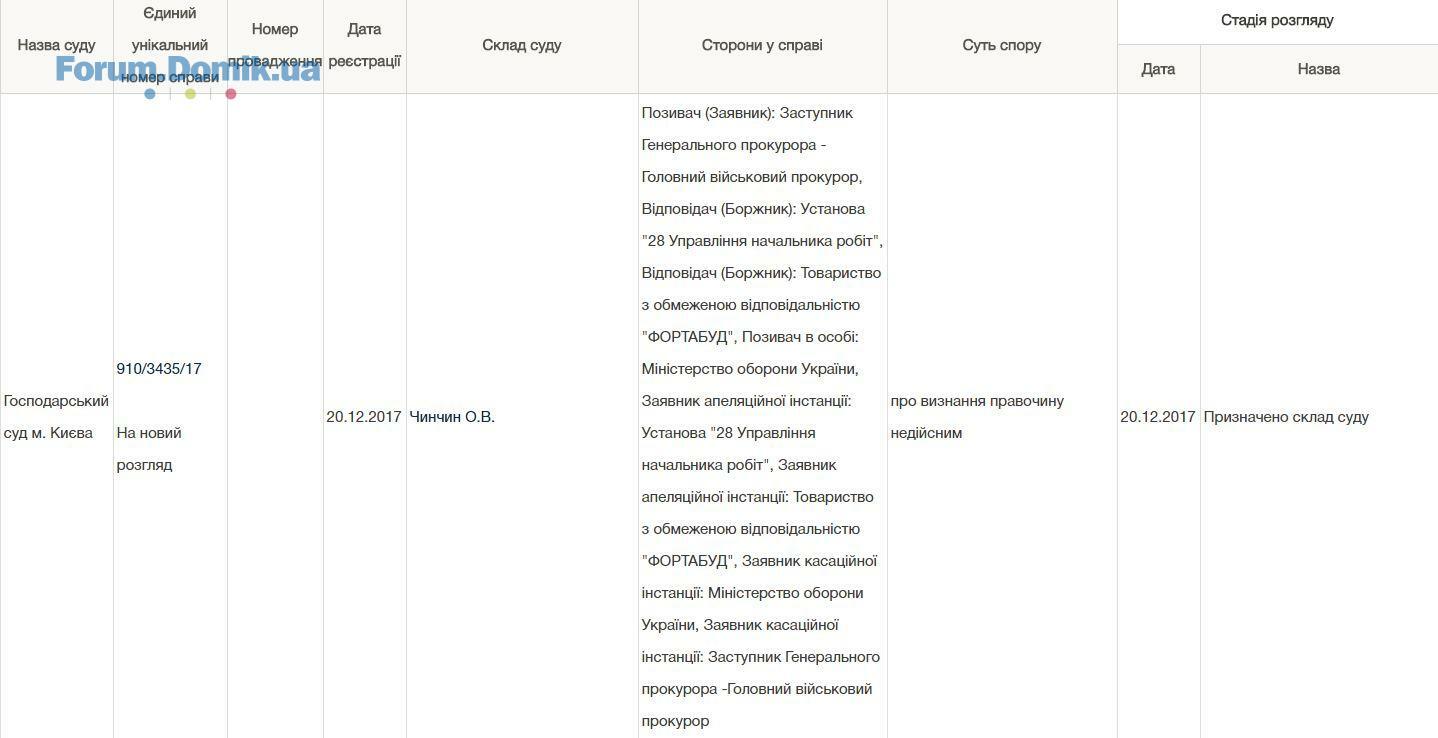Click the 'Дата' sub-header under Стадія розгляду
The width and height of the screenshot is (1438, 738).
(x=1158, y=69)
